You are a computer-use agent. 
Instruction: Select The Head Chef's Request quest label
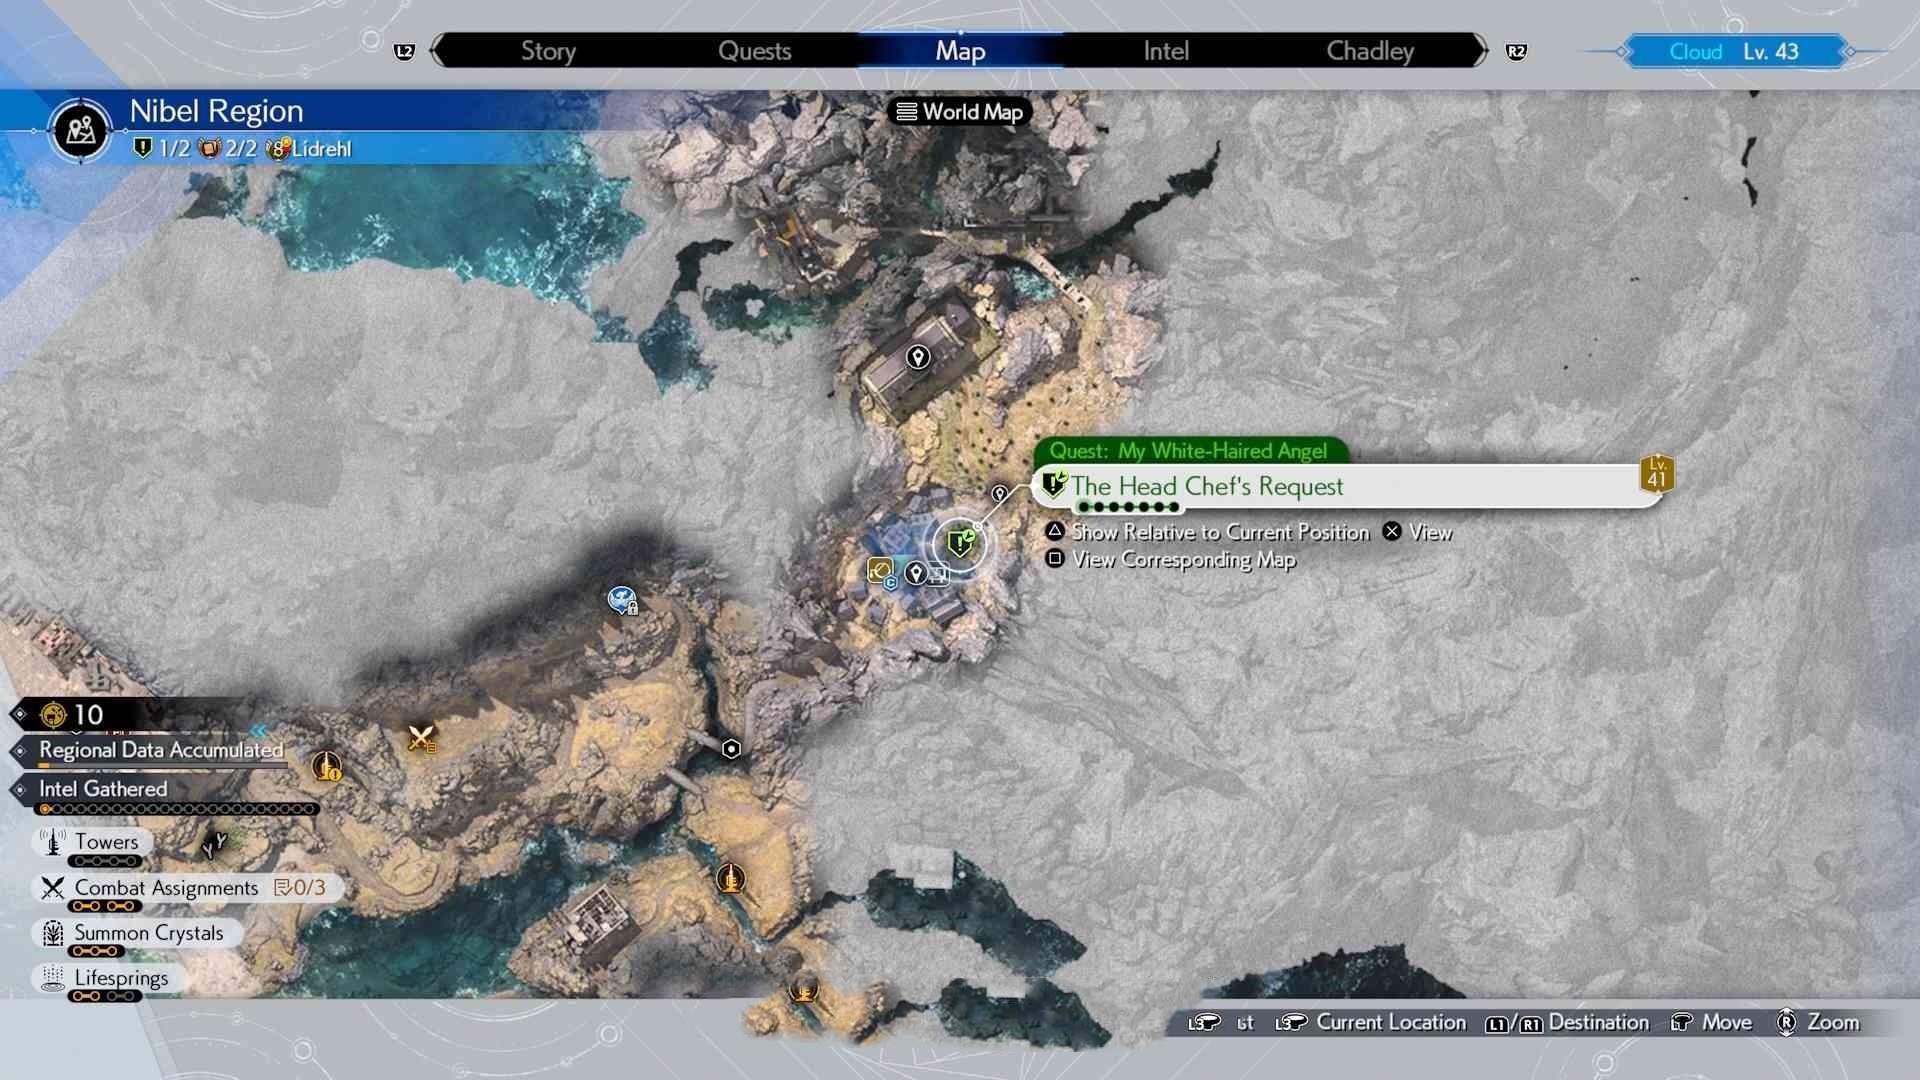tap(1207, 487)
